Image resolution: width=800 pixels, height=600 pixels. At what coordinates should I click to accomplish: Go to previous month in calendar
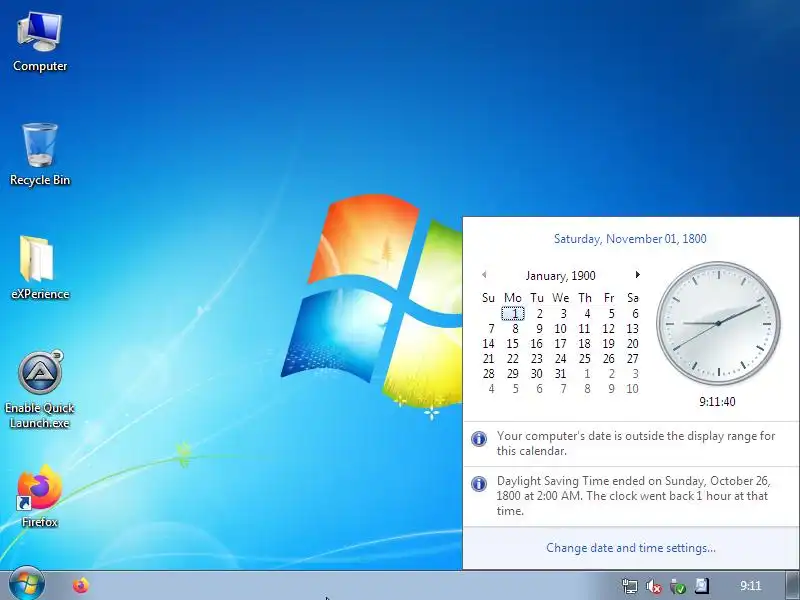click(484, 275)
